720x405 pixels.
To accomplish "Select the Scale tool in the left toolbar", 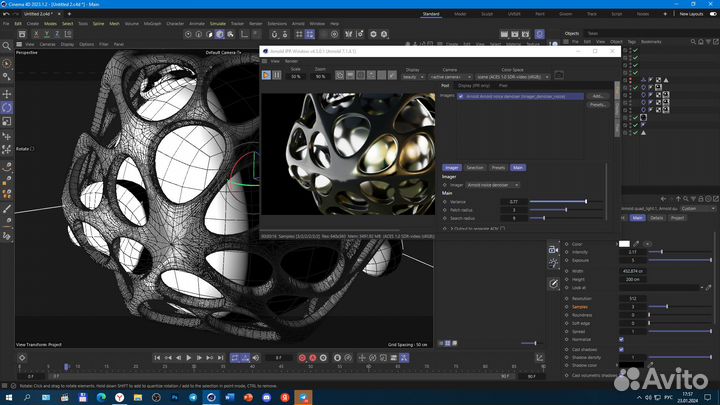I will click(x=7, y=122).
